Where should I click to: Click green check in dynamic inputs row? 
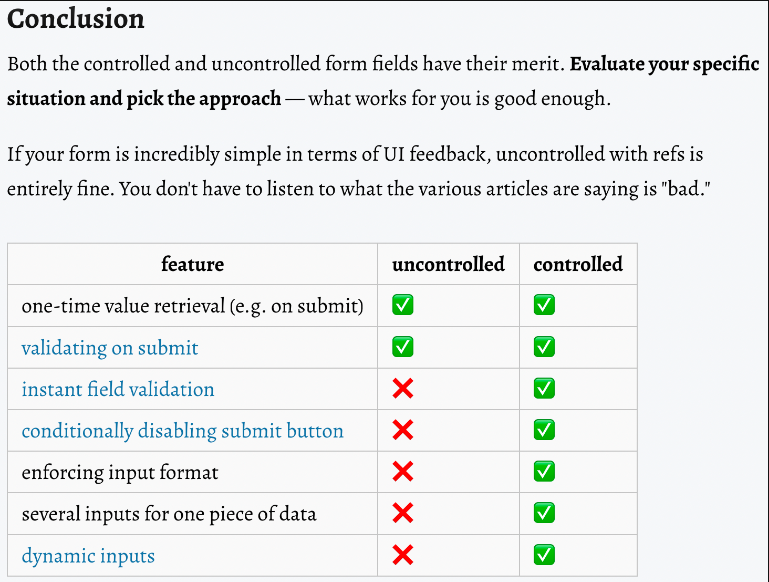pos(544,555)
